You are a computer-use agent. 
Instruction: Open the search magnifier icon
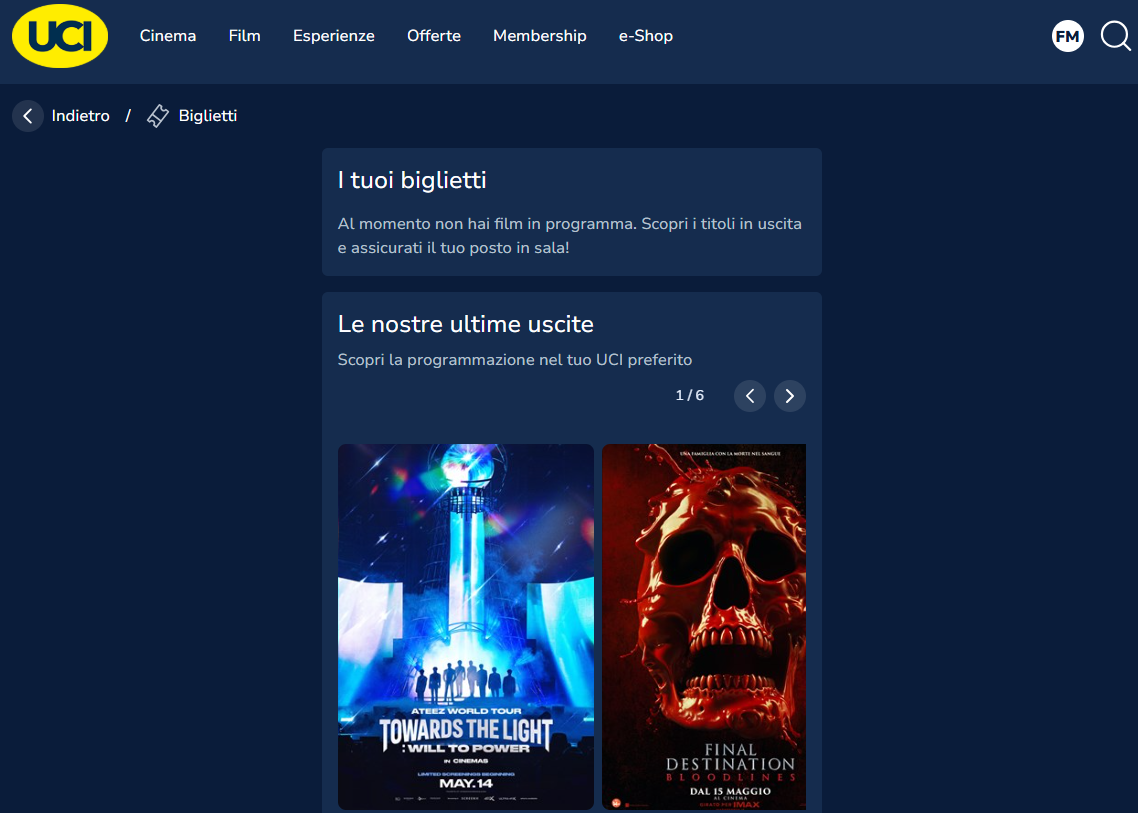tap(1116, 36)
